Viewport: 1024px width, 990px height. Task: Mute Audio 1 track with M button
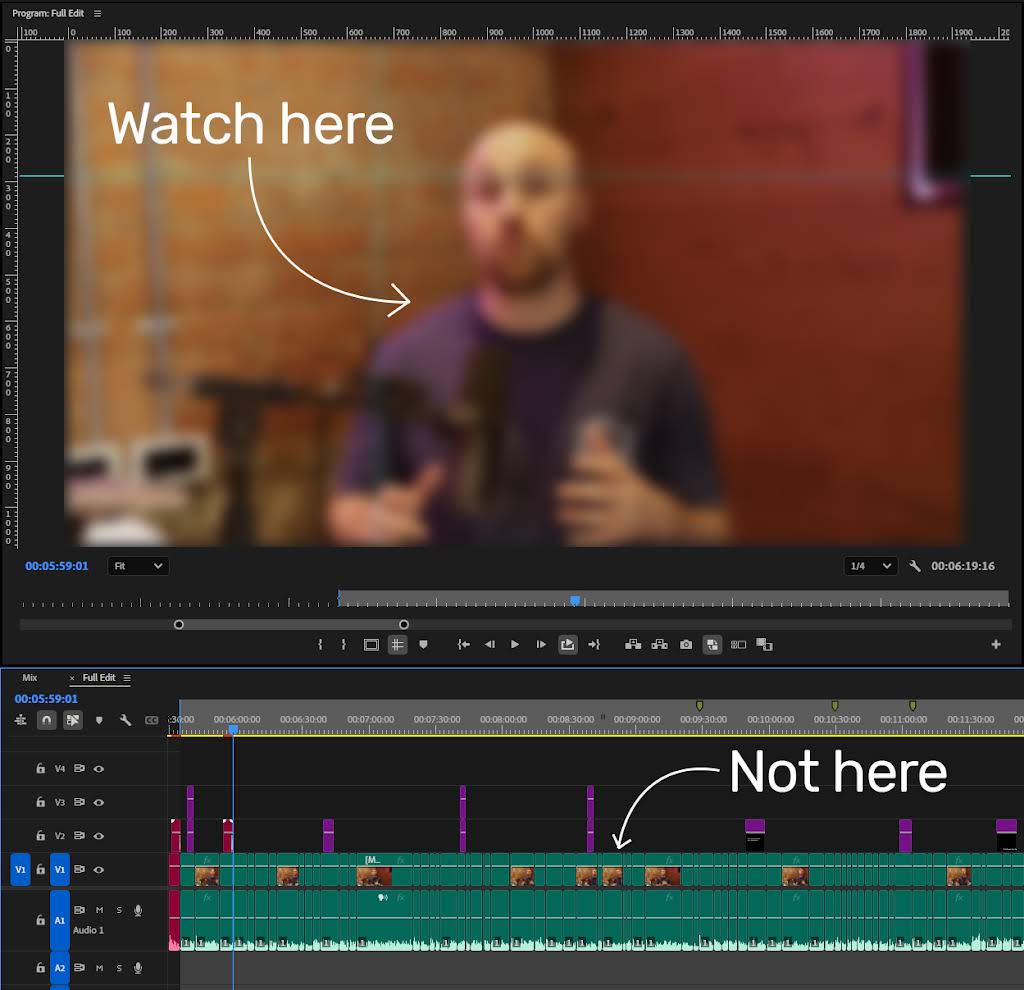click(x=99, y=910)
